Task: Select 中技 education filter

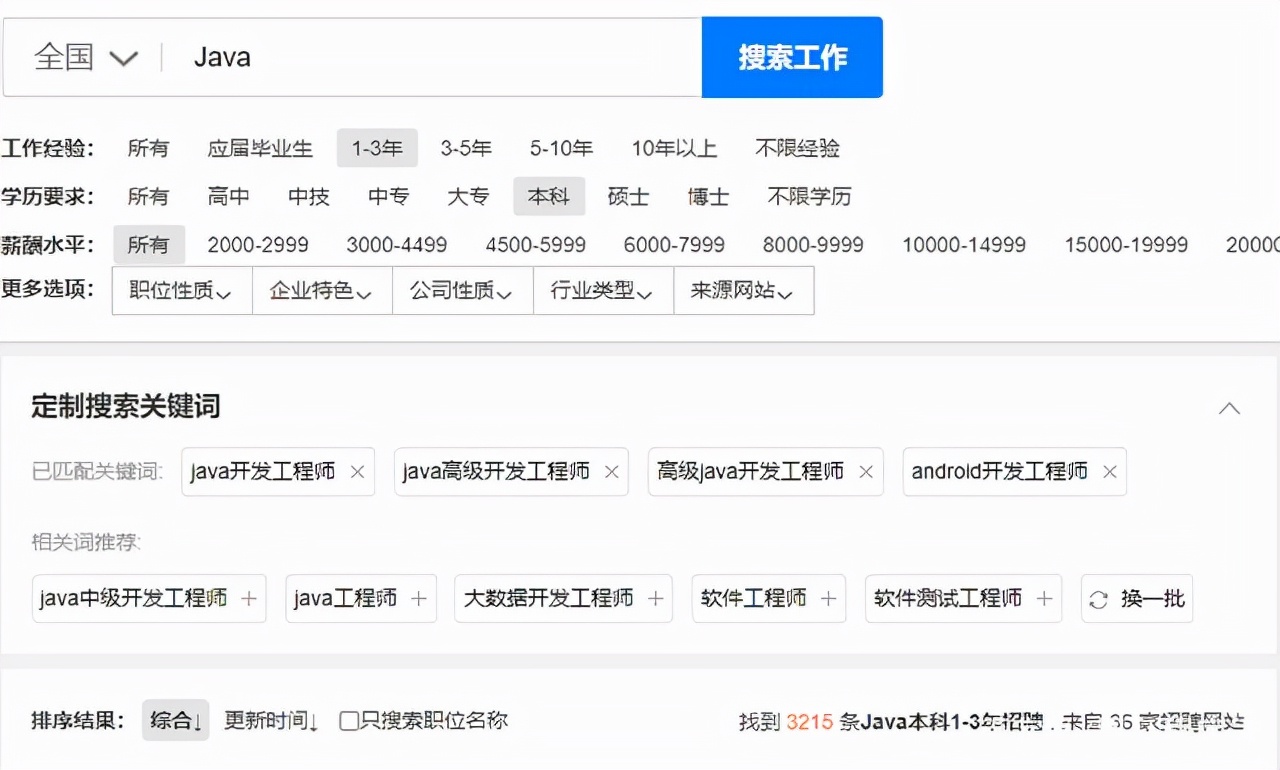Action: click(x=308, y=196)
